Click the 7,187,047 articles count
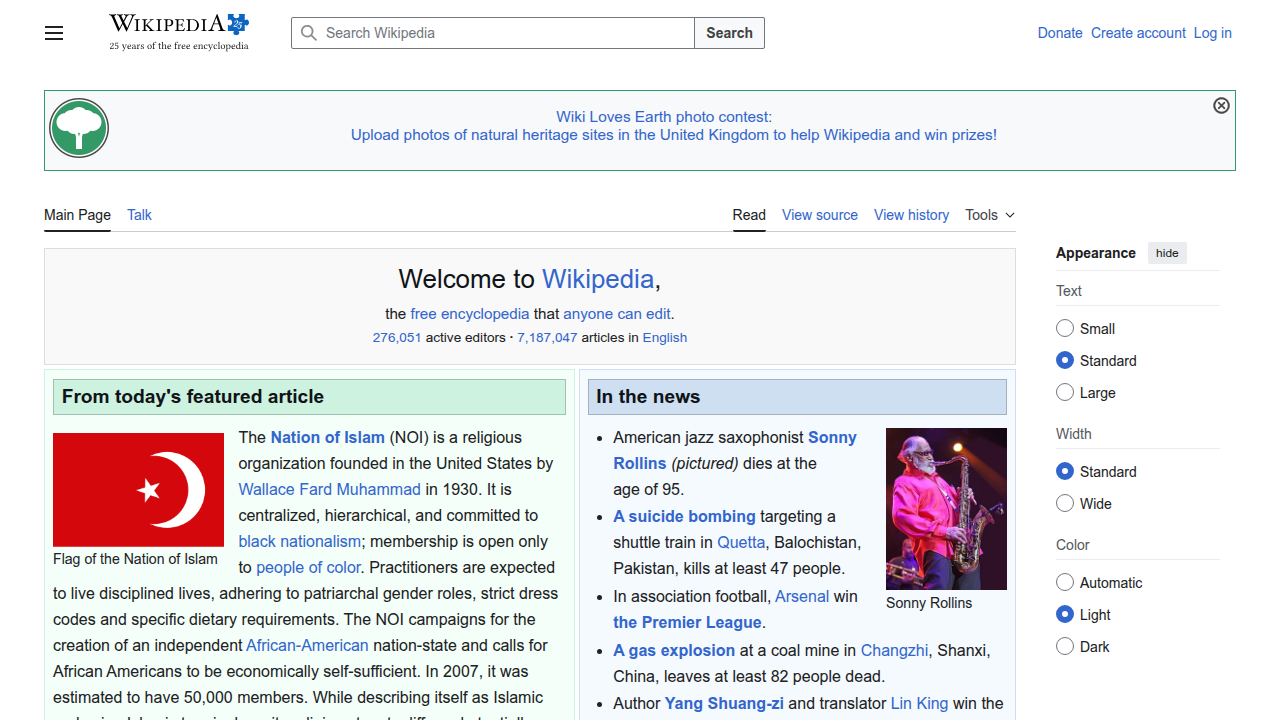 coord(547,338)
